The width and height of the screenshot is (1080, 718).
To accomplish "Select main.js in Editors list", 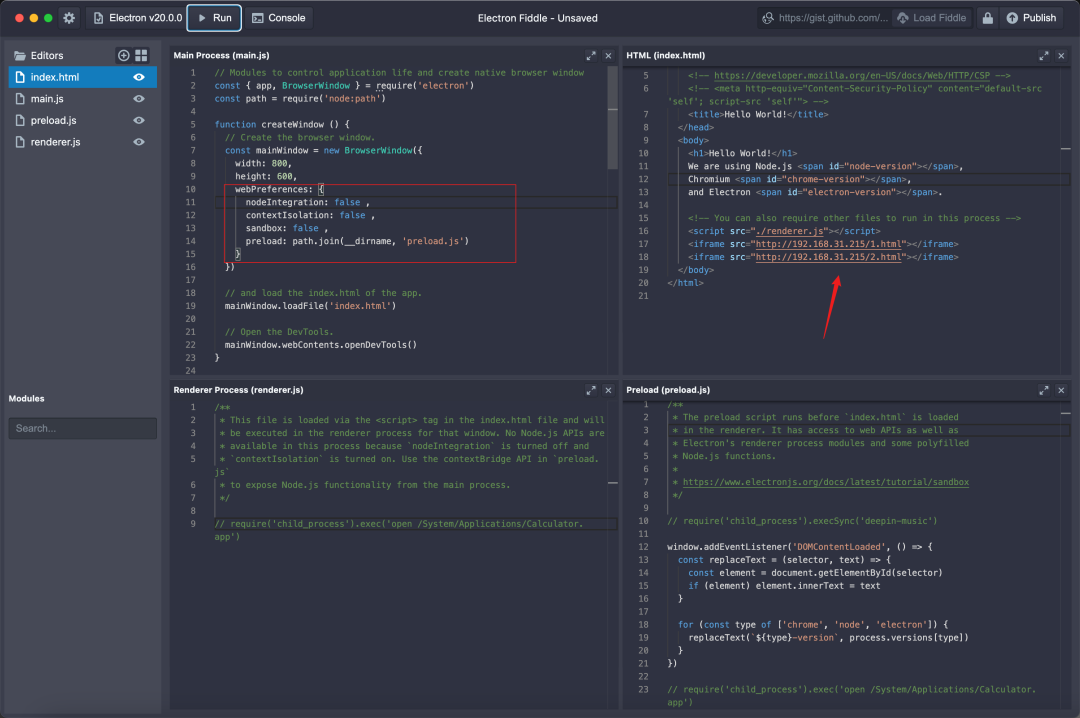I will click(x=83, y=99).
